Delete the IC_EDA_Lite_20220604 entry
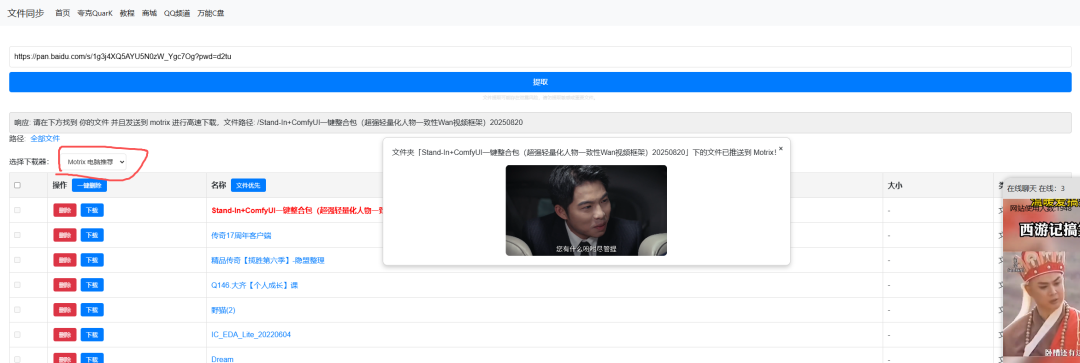 (65, 335)
